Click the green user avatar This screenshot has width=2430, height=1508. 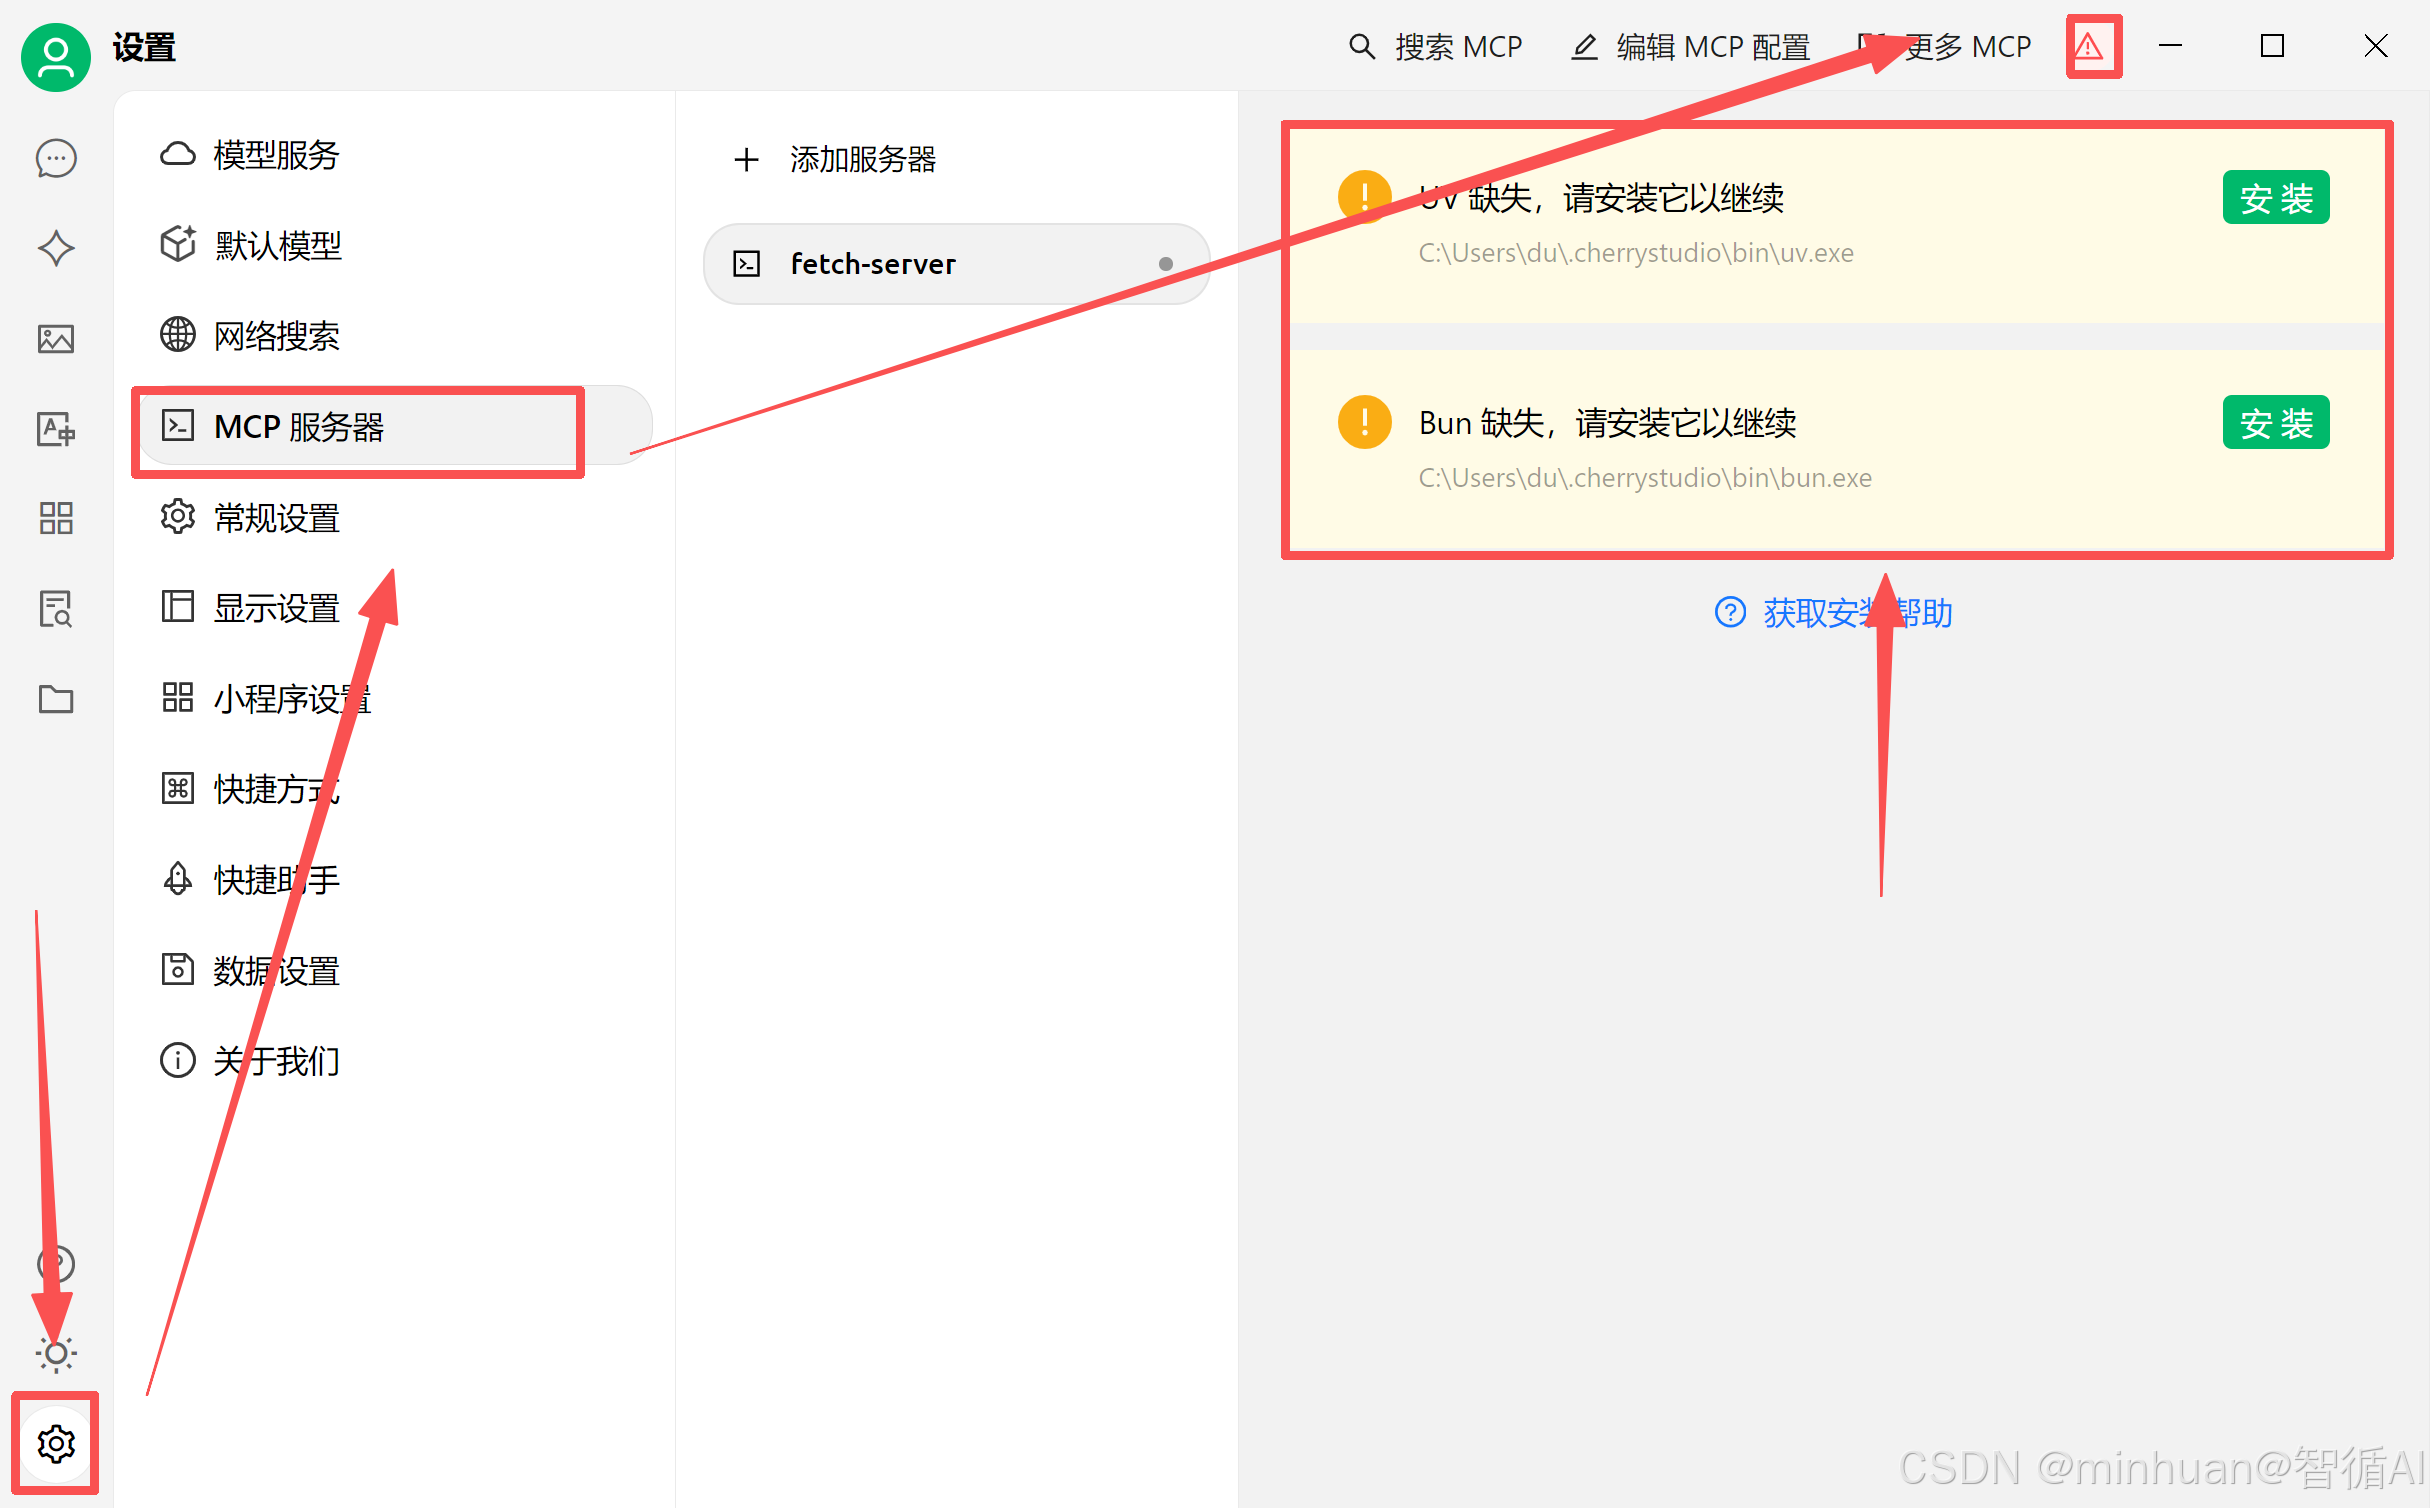click(56, 57)
